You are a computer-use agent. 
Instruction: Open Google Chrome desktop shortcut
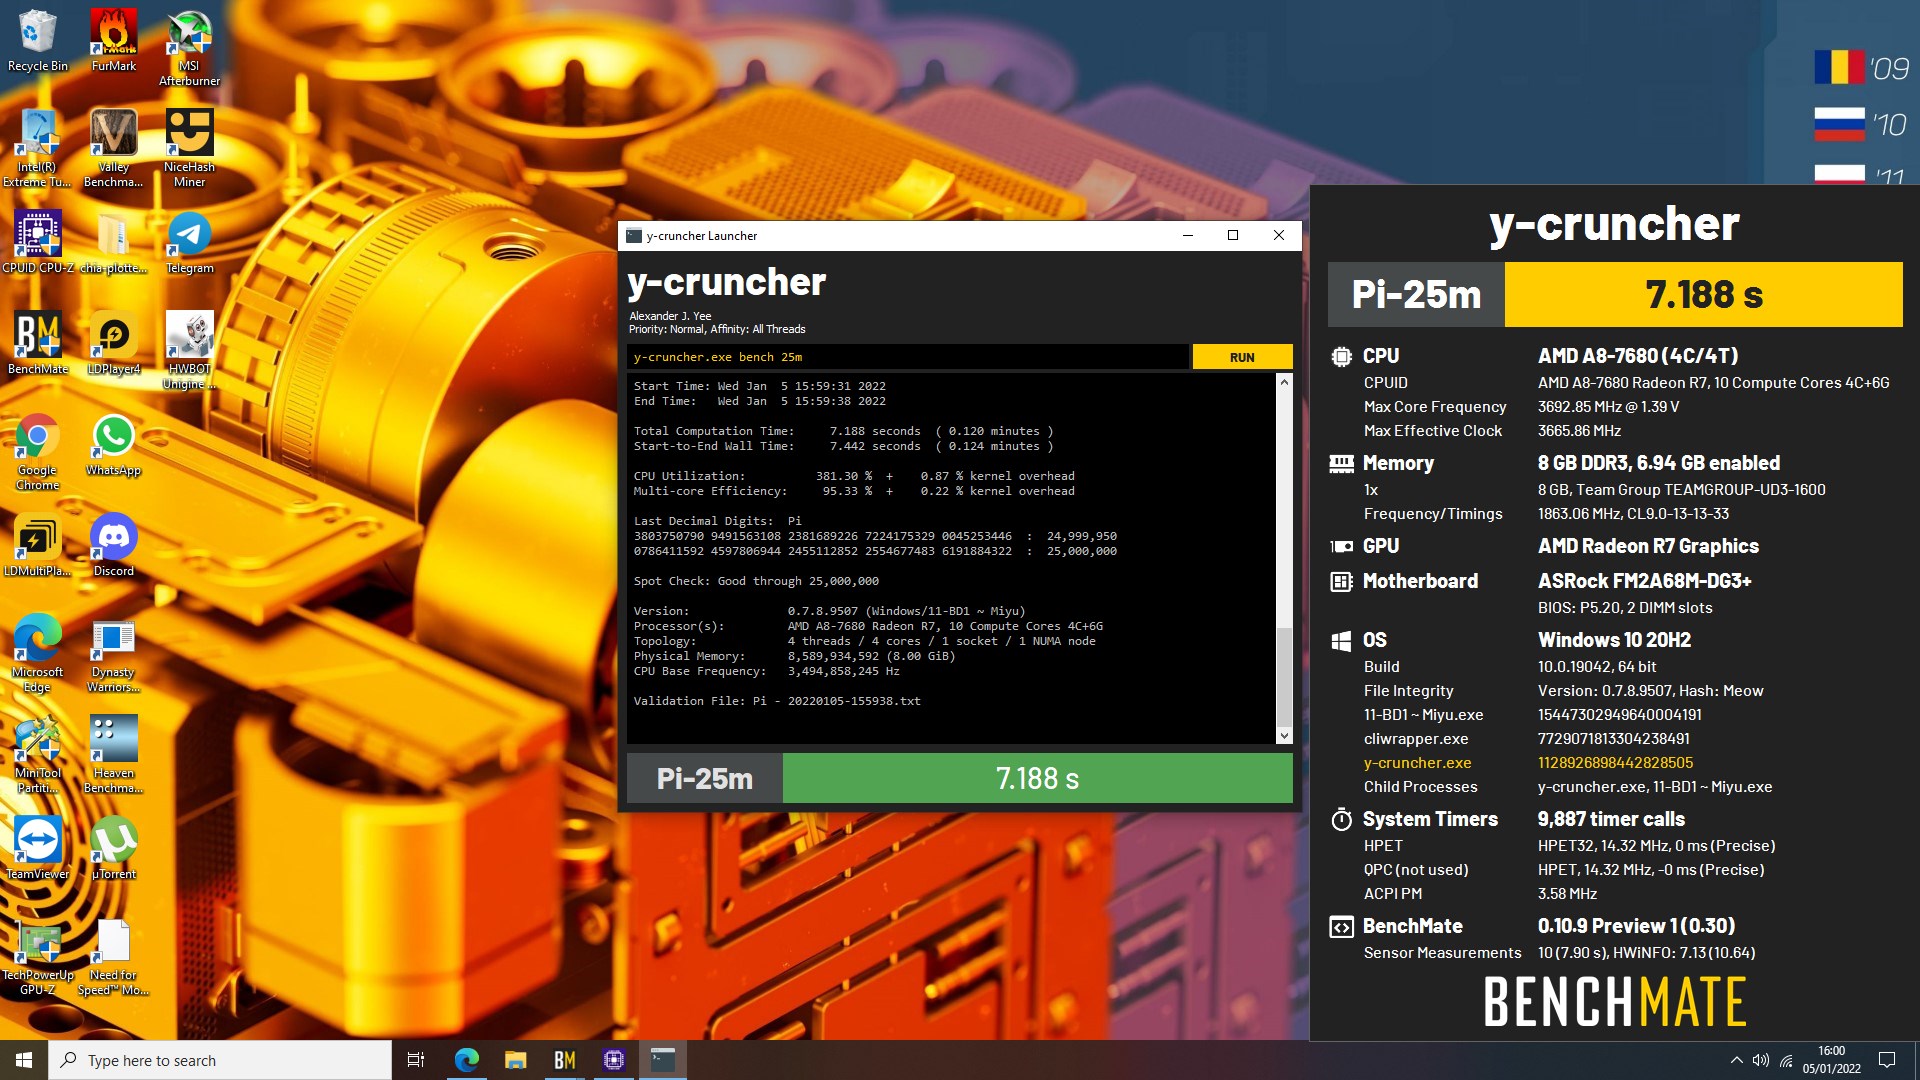tap(37, 451)
